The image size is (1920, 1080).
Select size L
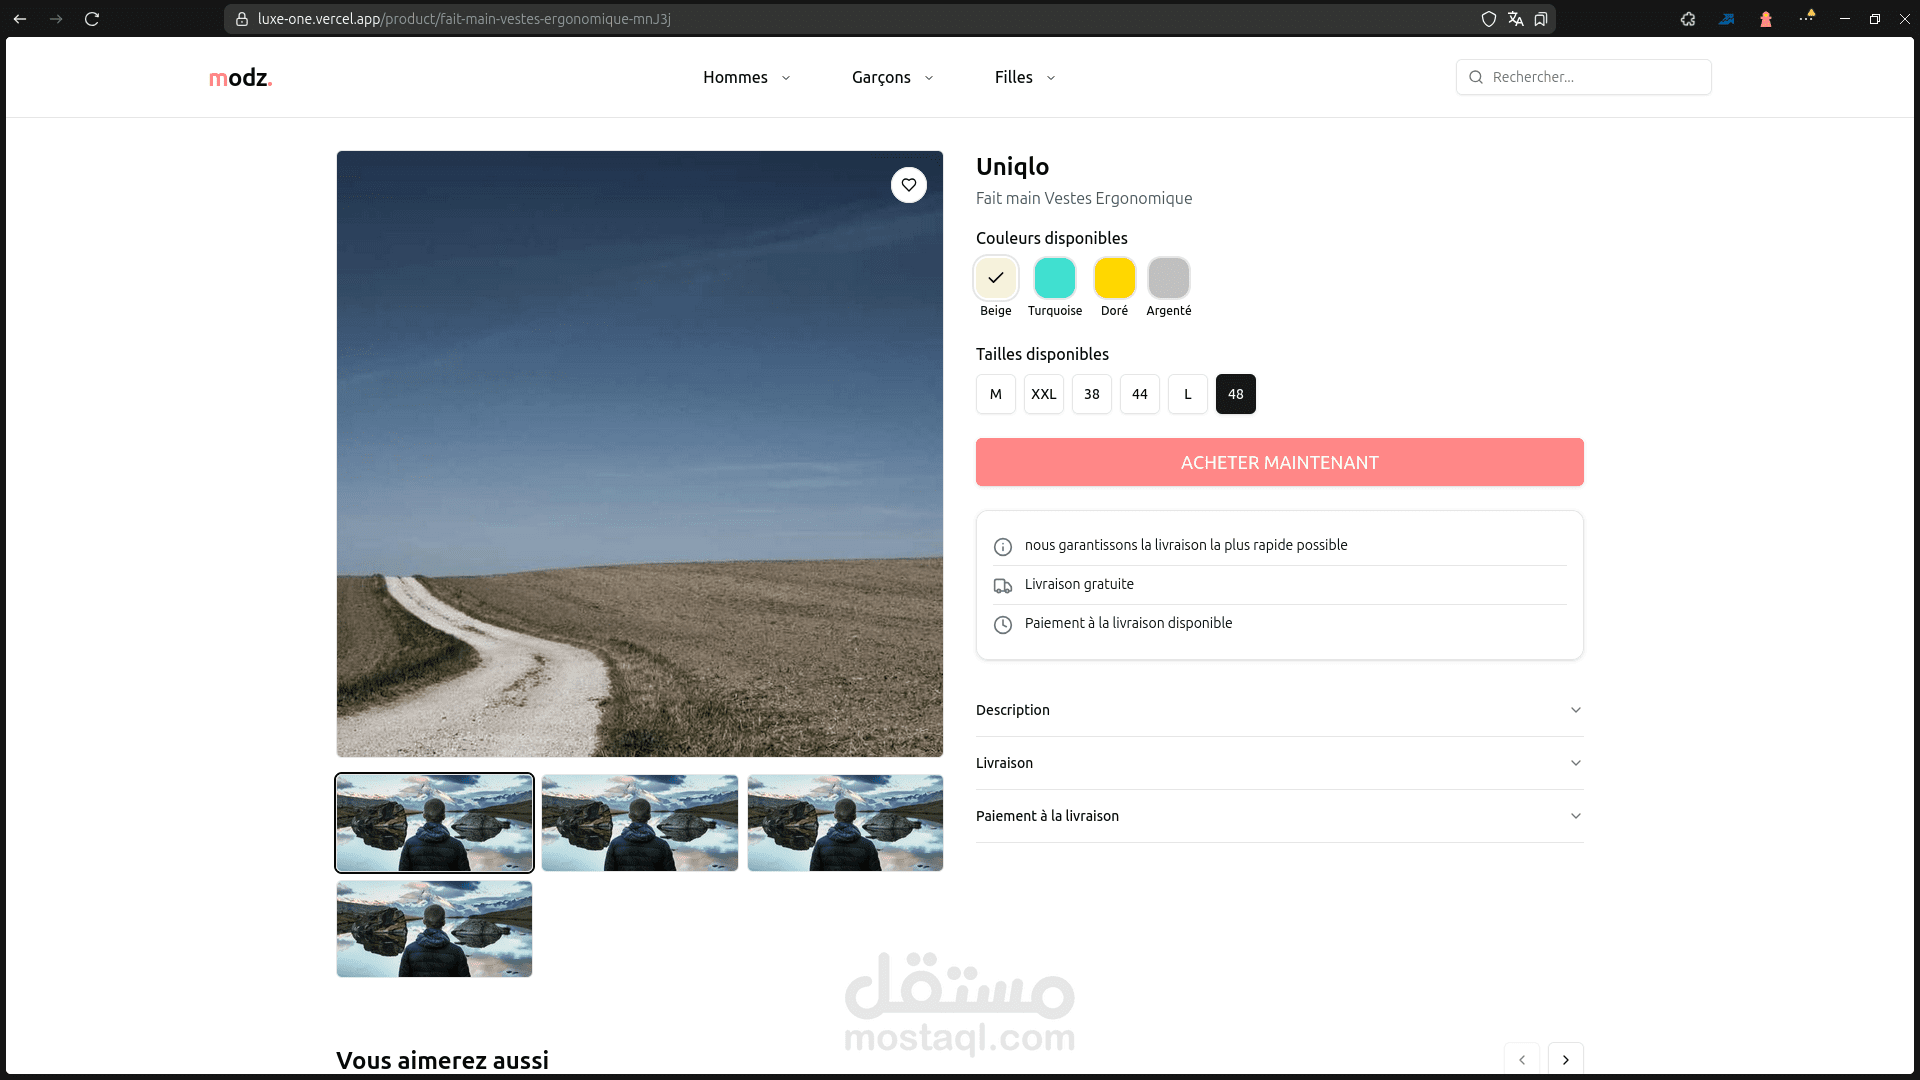click(1188, 394)
